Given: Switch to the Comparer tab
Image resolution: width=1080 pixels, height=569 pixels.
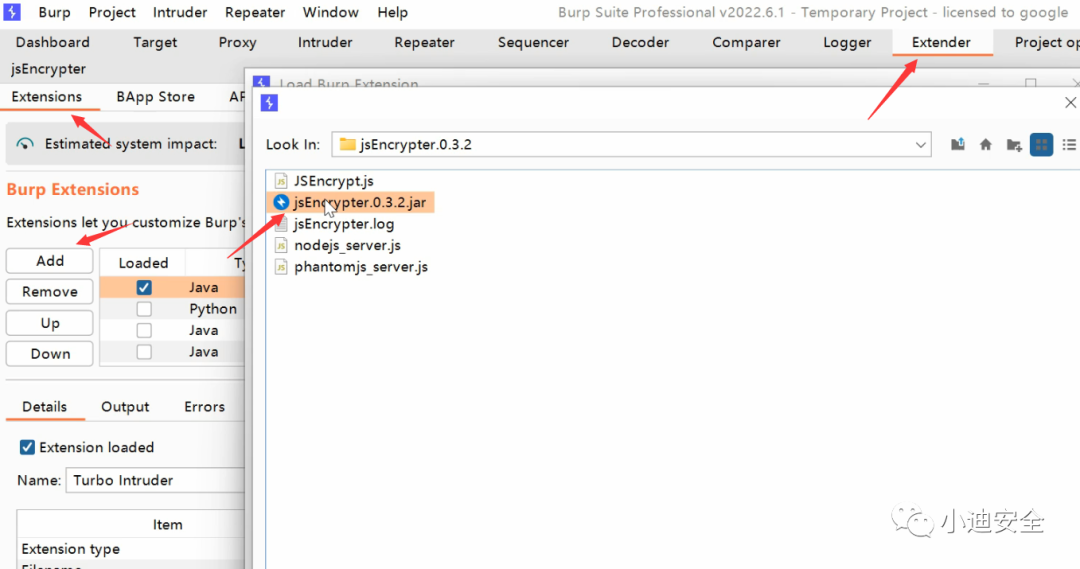Looking at the screenshot, I should [x=746, y=42].
